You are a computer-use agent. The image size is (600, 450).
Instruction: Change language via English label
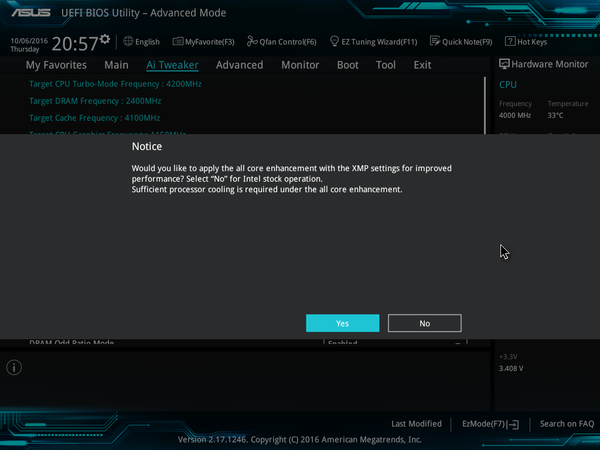tap(147, 42)
